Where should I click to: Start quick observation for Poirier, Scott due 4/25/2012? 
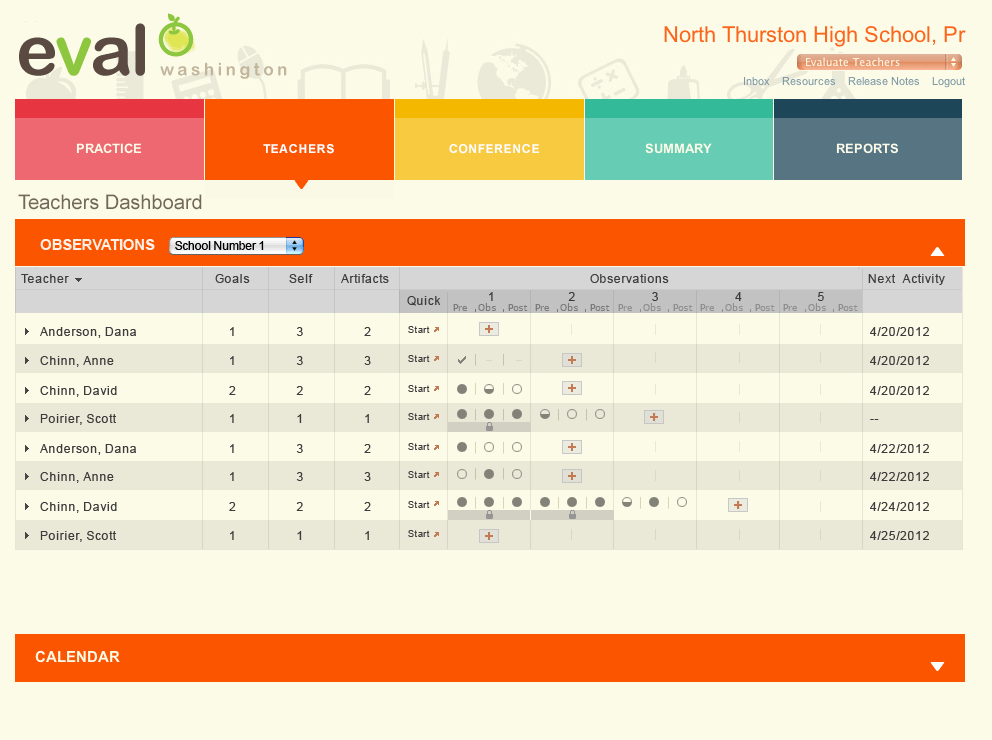point(423,534)
